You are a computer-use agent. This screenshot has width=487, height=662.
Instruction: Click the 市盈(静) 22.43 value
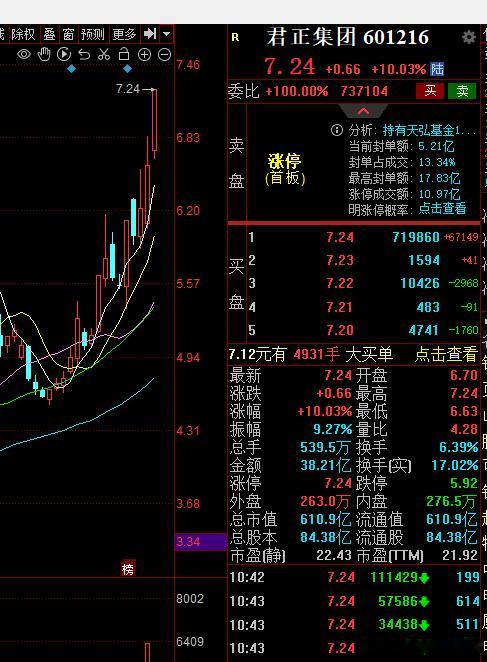pyautogui.click(x=334, y=555)
